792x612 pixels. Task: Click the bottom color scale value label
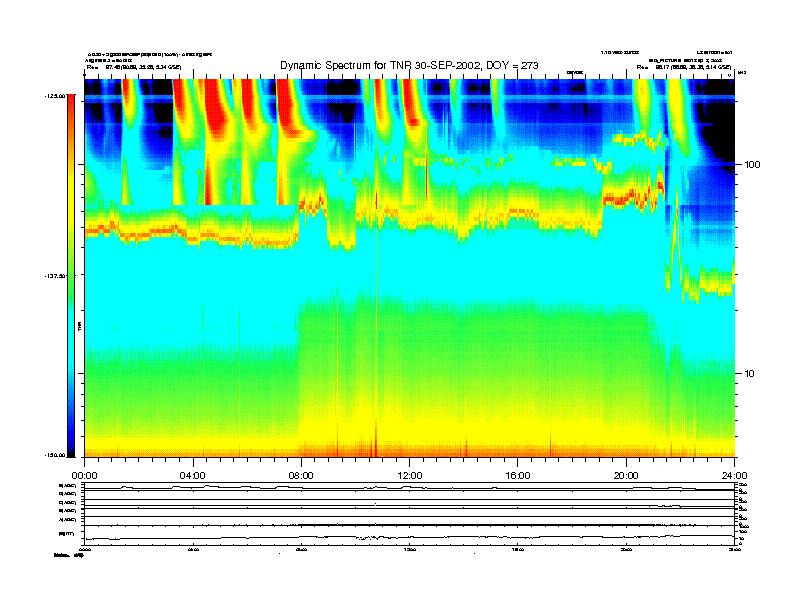pos(55,455)
